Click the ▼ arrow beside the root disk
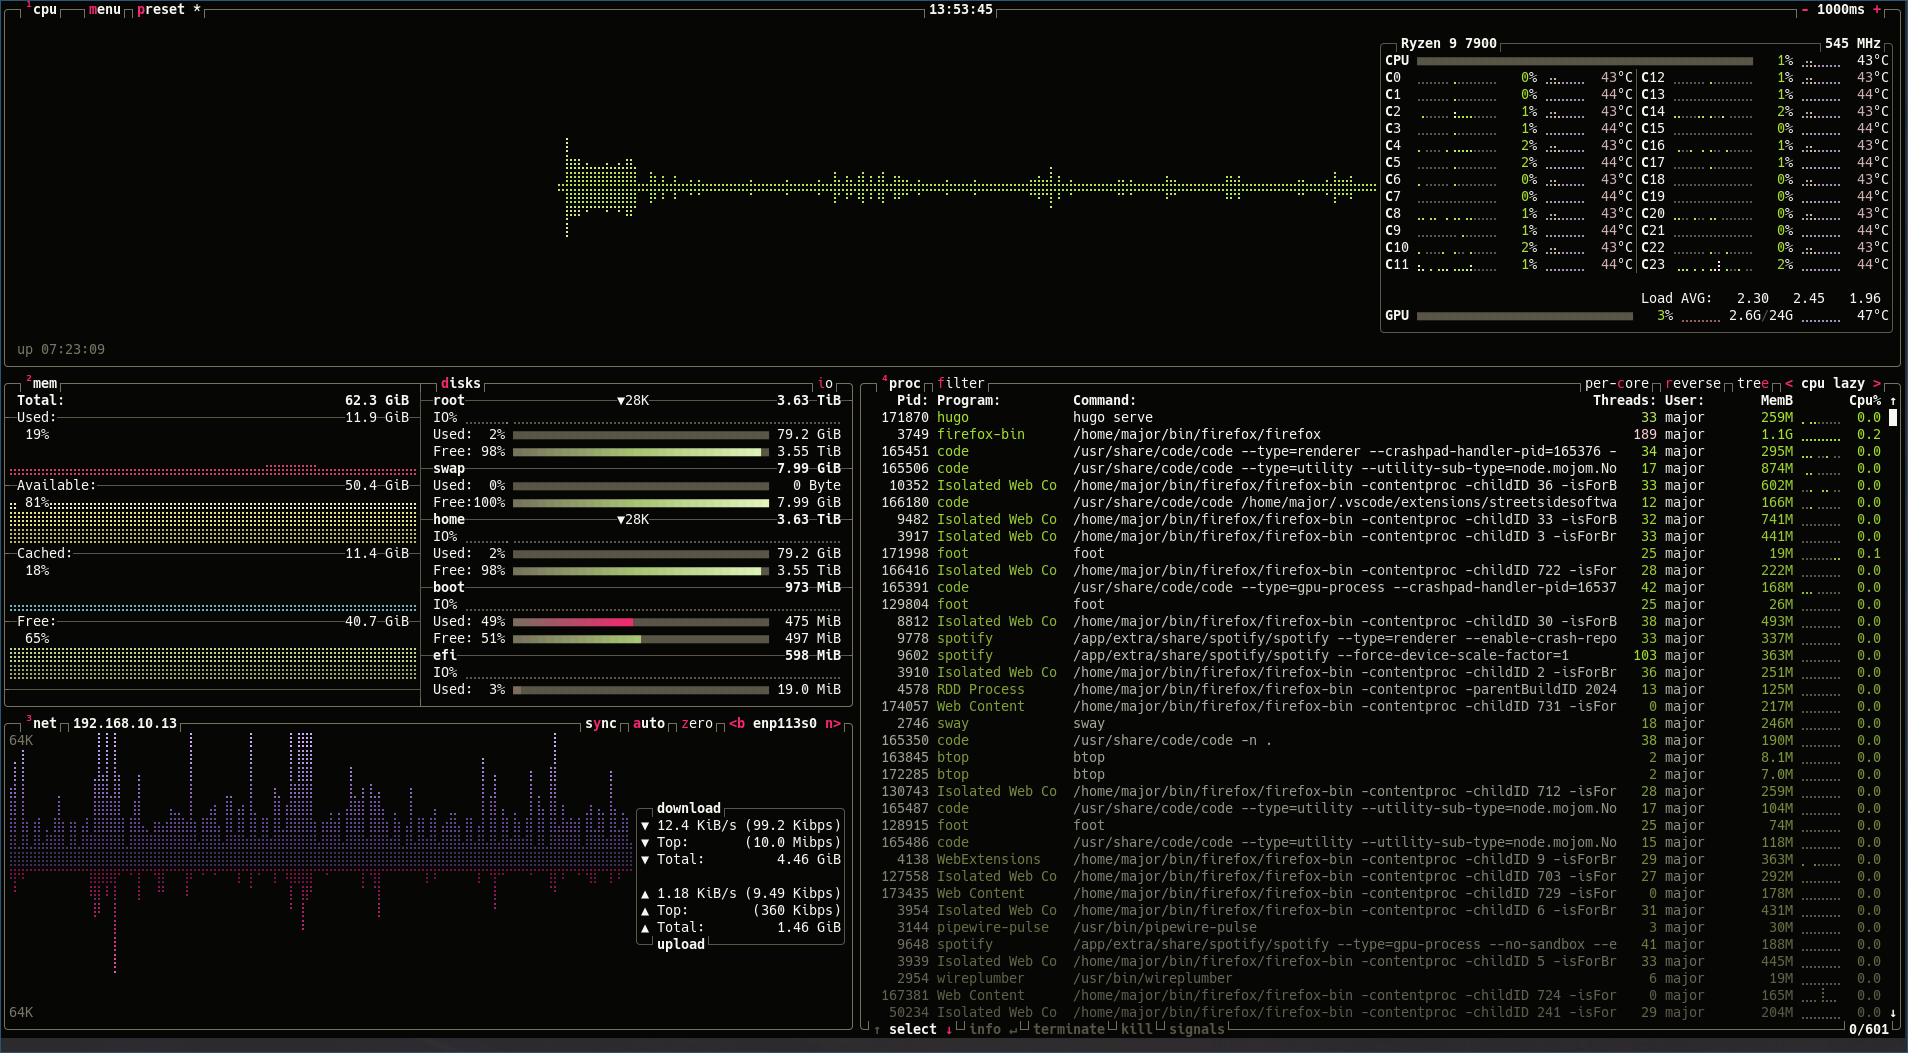Screen dimensions: 1908x1053 pos(622,400)
